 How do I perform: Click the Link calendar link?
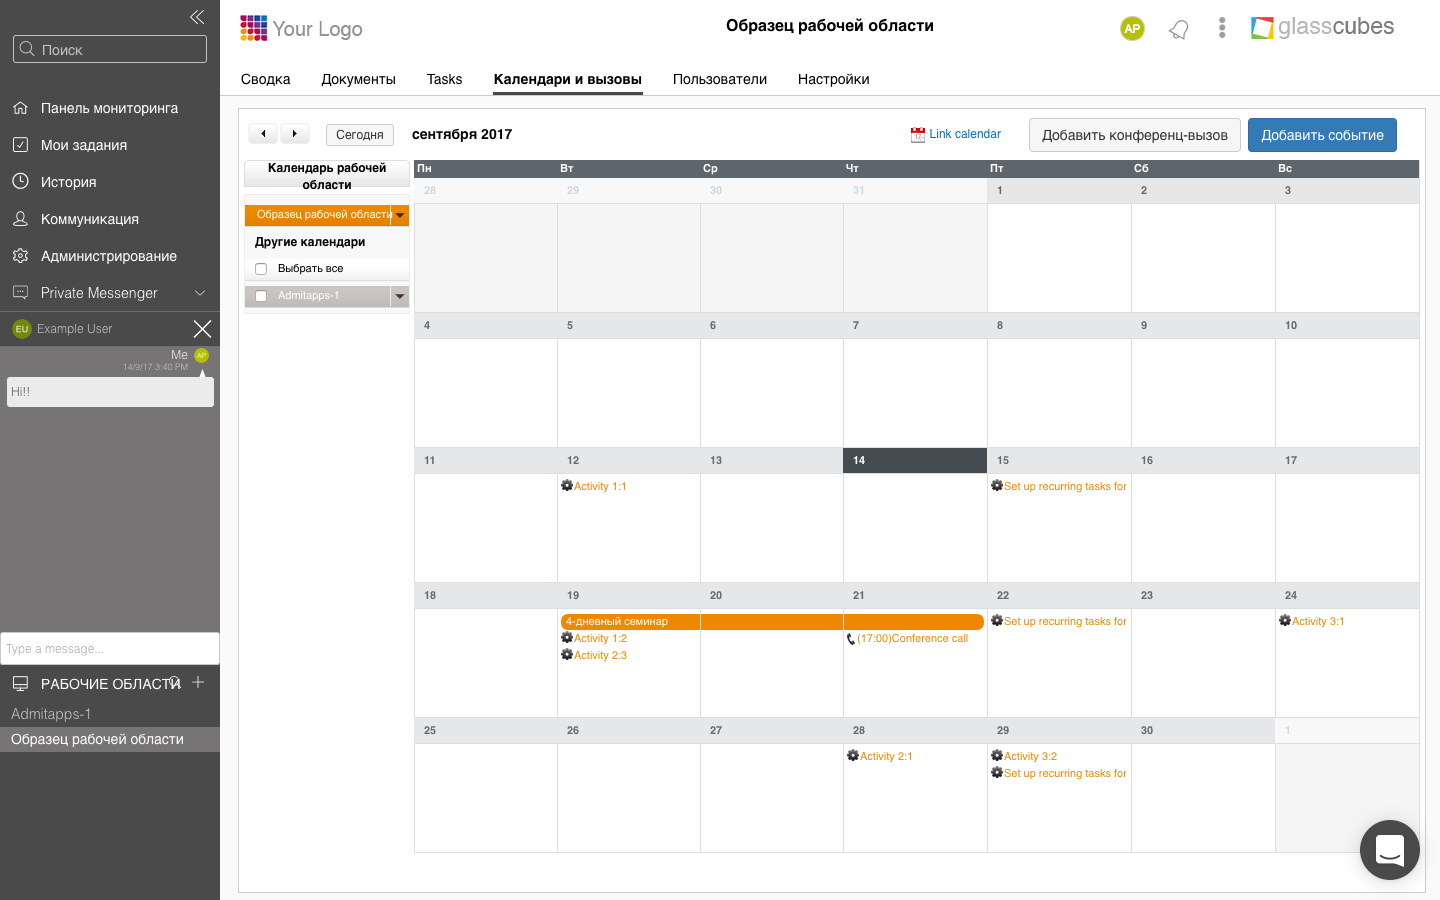coord(964,134)
